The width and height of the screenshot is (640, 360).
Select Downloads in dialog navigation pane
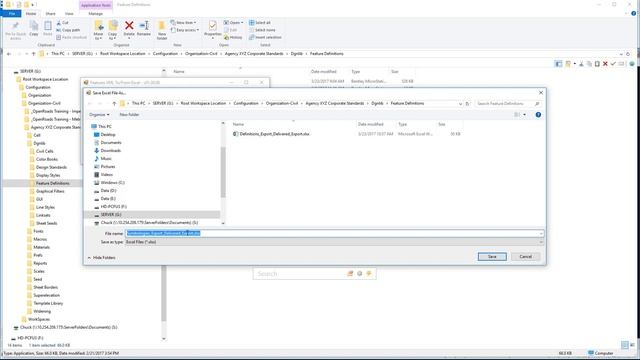pyautogui.click(x=111, y=151)
